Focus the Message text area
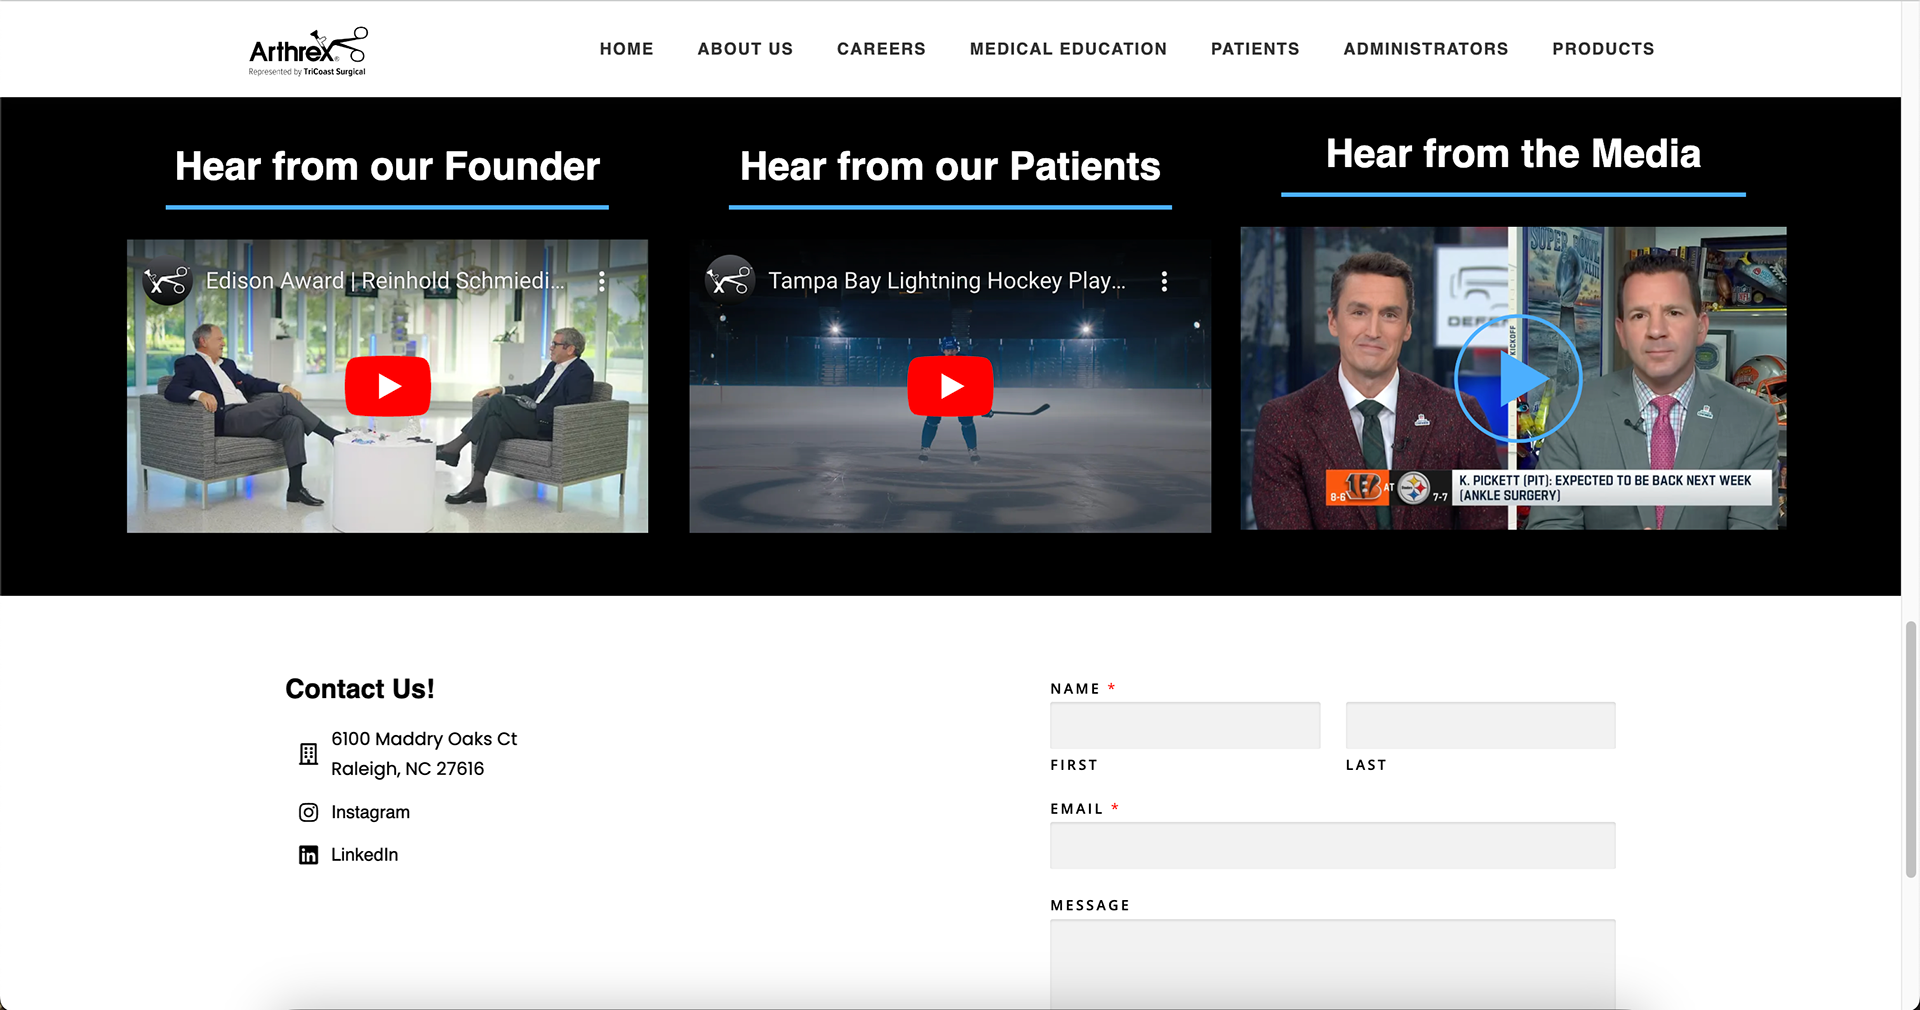The height and width of the screenshot is (1010, 1920). 1332,964
